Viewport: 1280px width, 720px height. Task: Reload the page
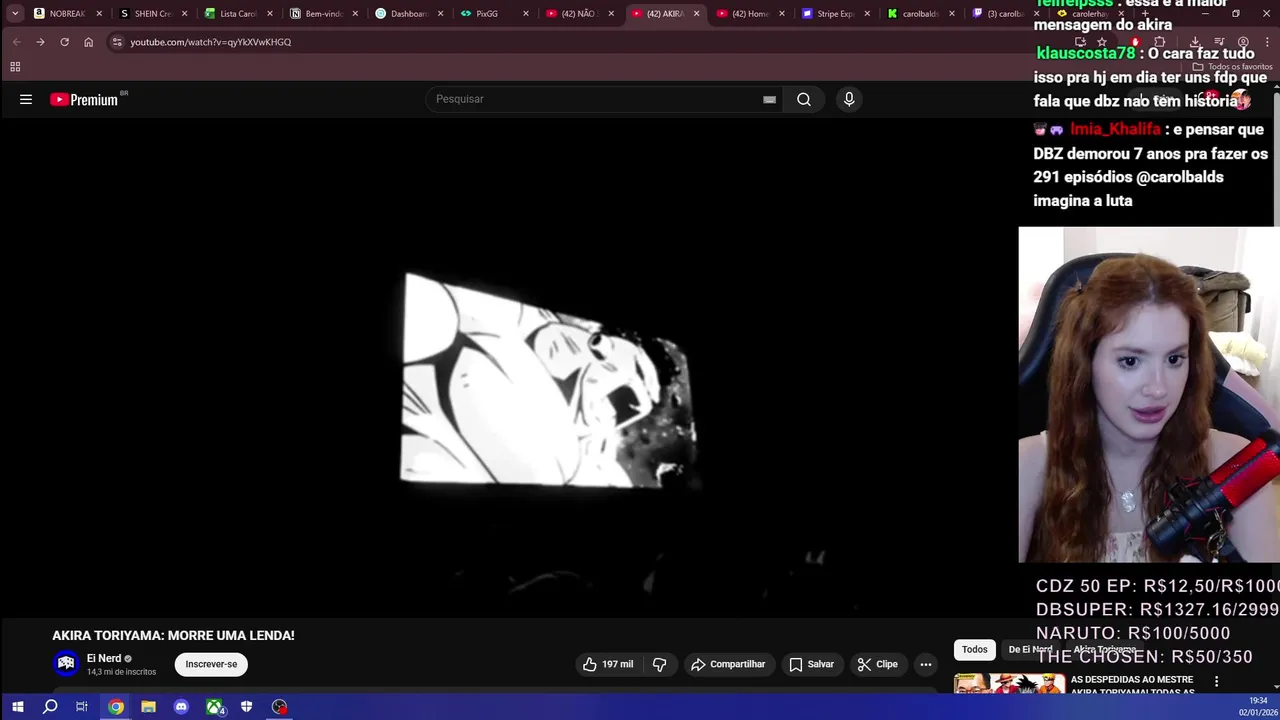64,42
